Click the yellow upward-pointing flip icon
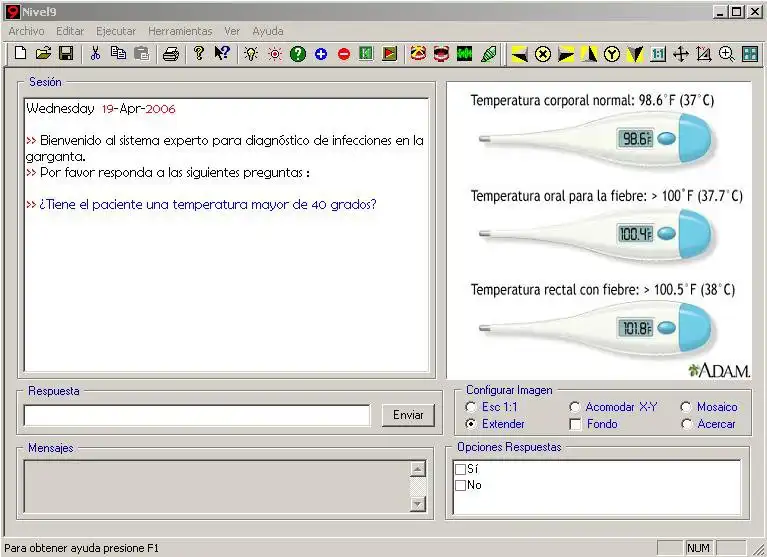Image resolution: width=767 pixels, height=557 pixels. 589,54
